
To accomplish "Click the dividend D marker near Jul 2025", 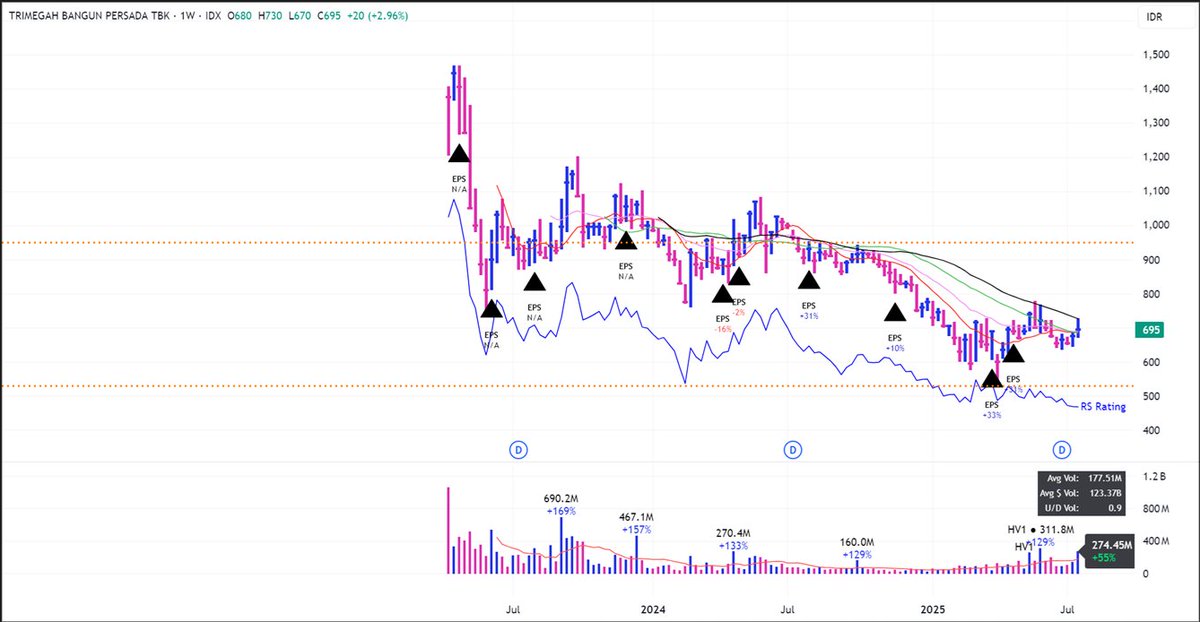I will click(x=1061, y=449).
